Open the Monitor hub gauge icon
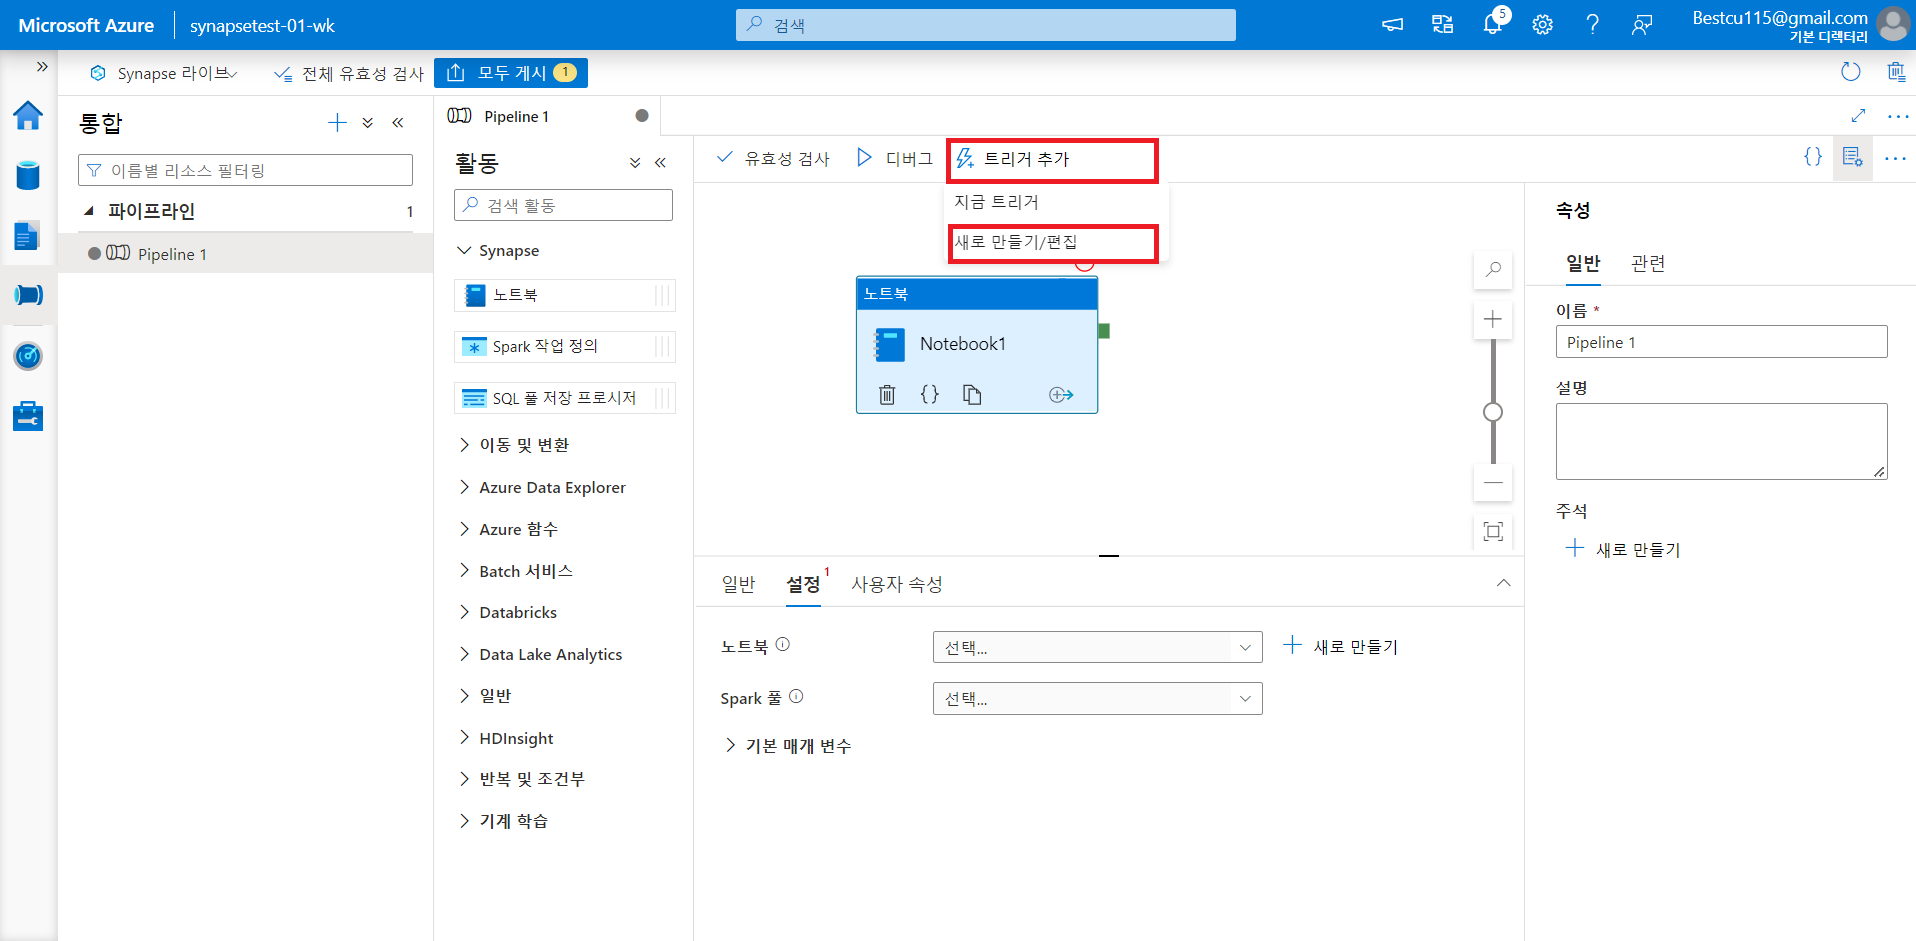This screenshot has width=1916, height=941. [28, 356]
